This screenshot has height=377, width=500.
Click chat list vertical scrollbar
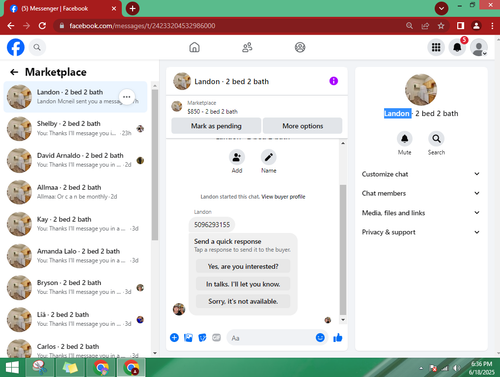[x=155, y=165]
